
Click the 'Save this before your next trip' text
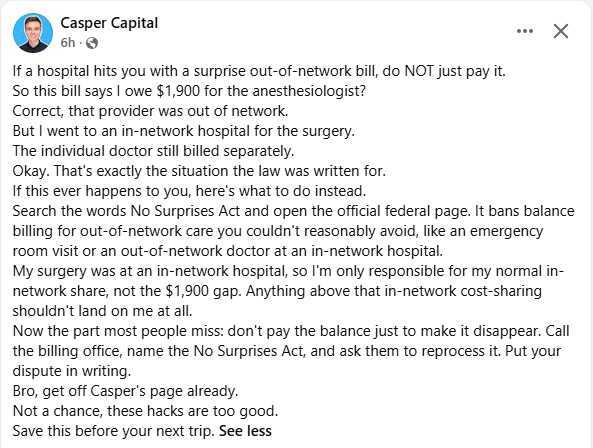click(x=114, y=431)
